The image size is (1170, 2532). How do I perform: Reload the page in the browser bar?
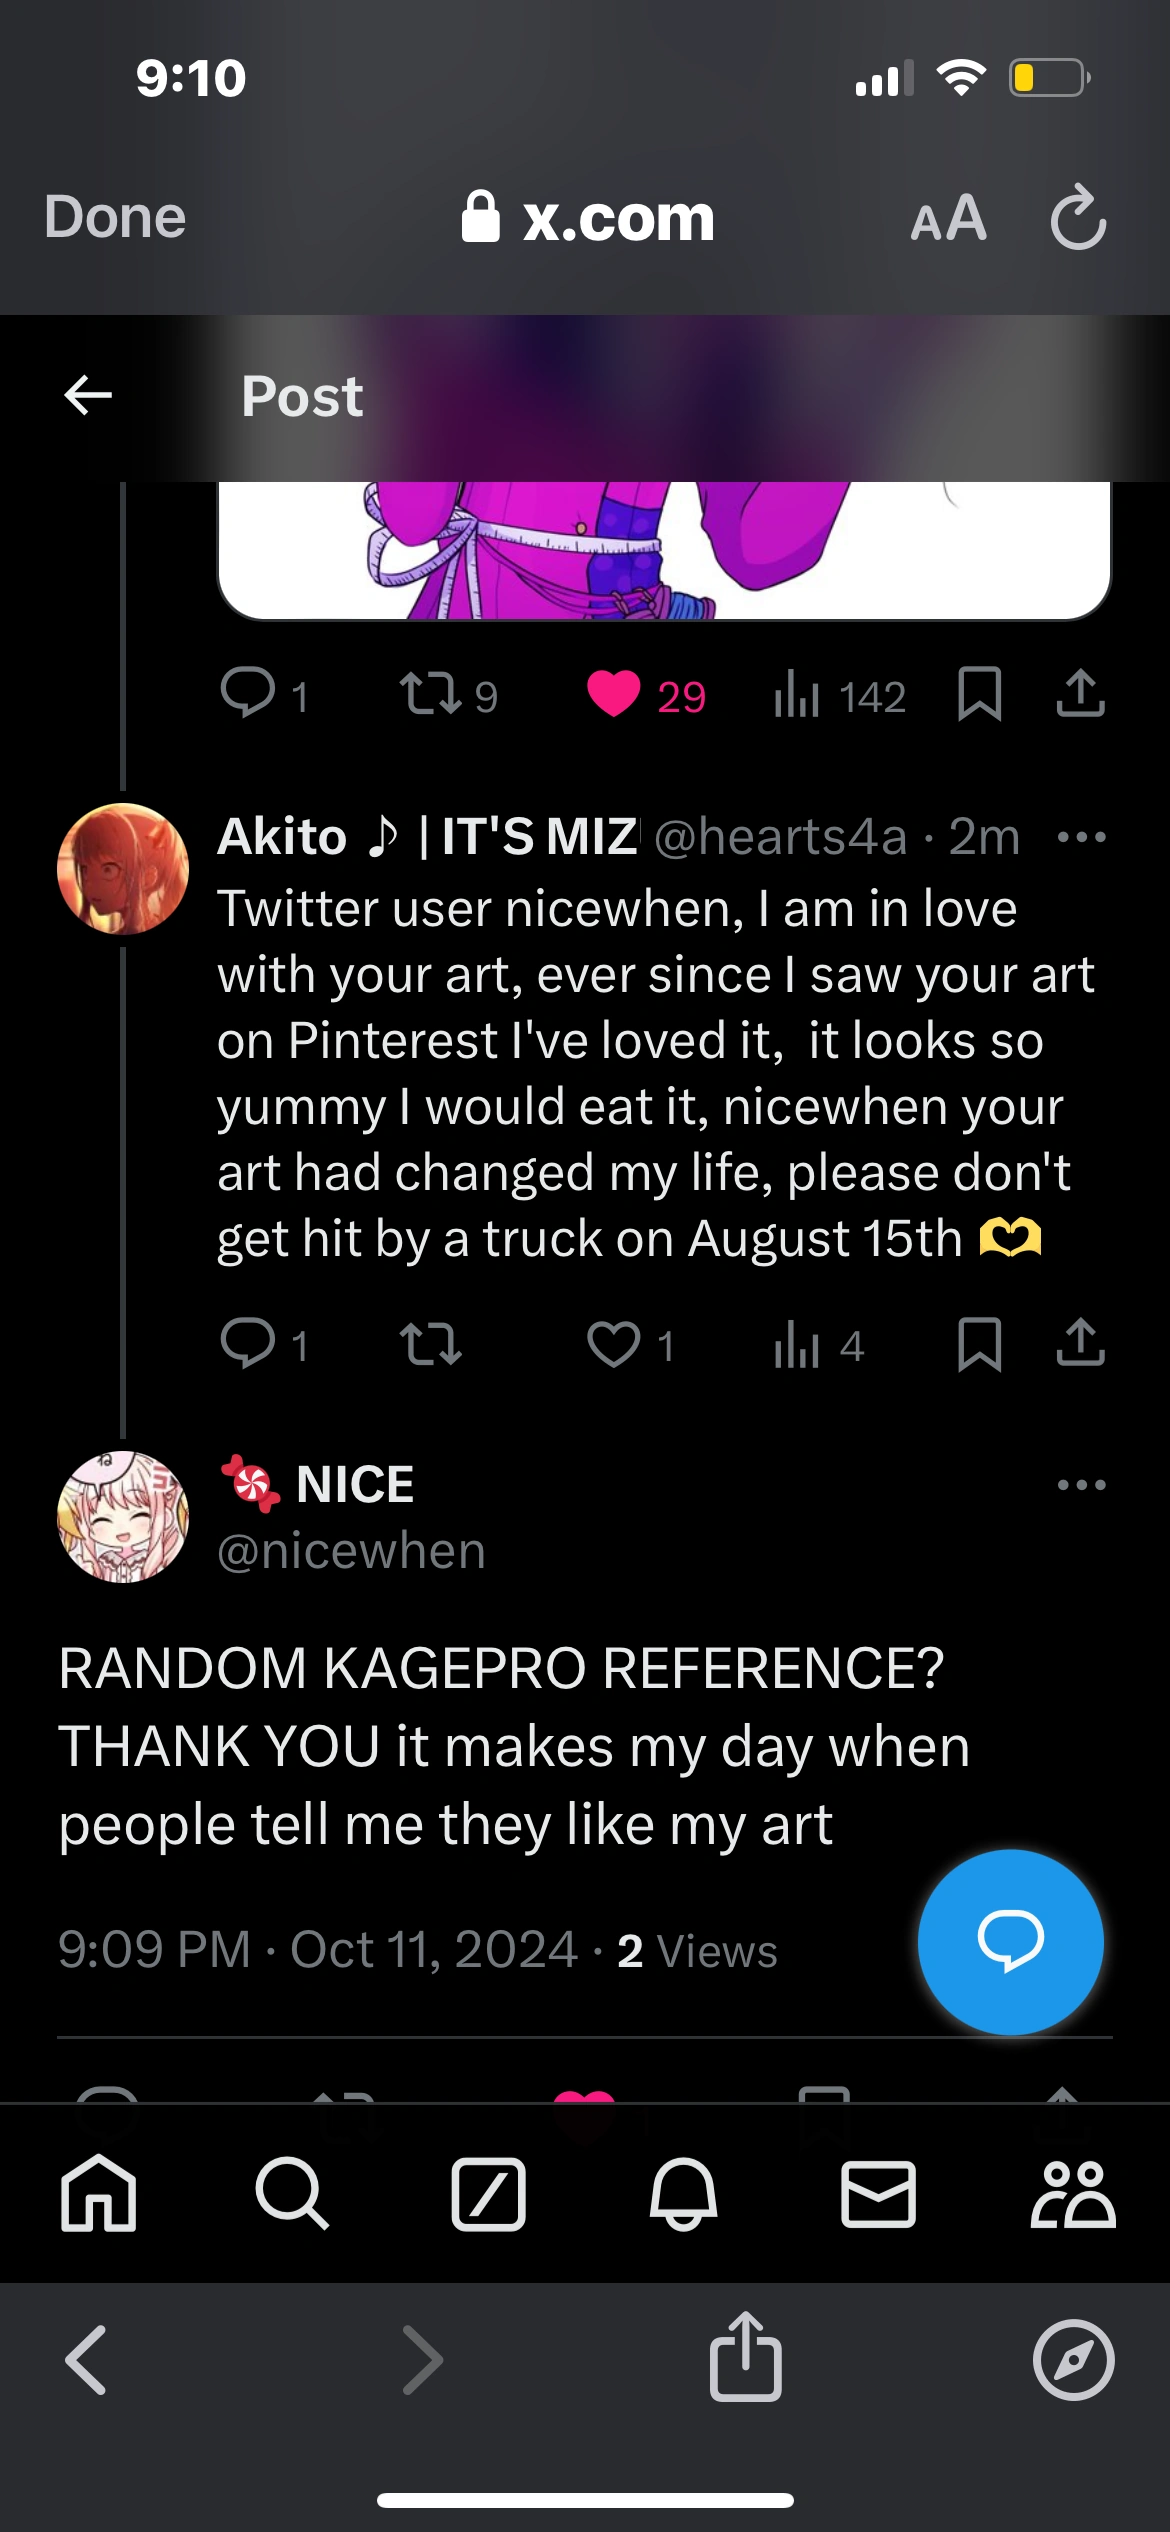(x=1078, y=217)
